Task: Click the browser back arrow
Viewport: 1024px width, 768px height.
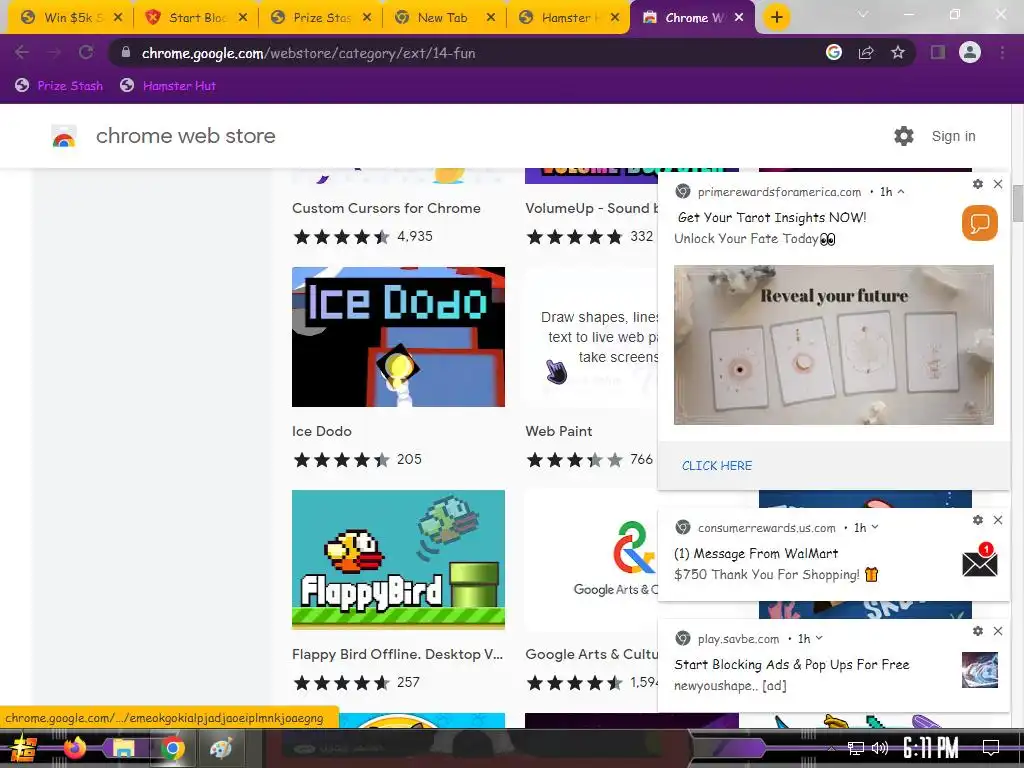Action: [x=22, y=52]
